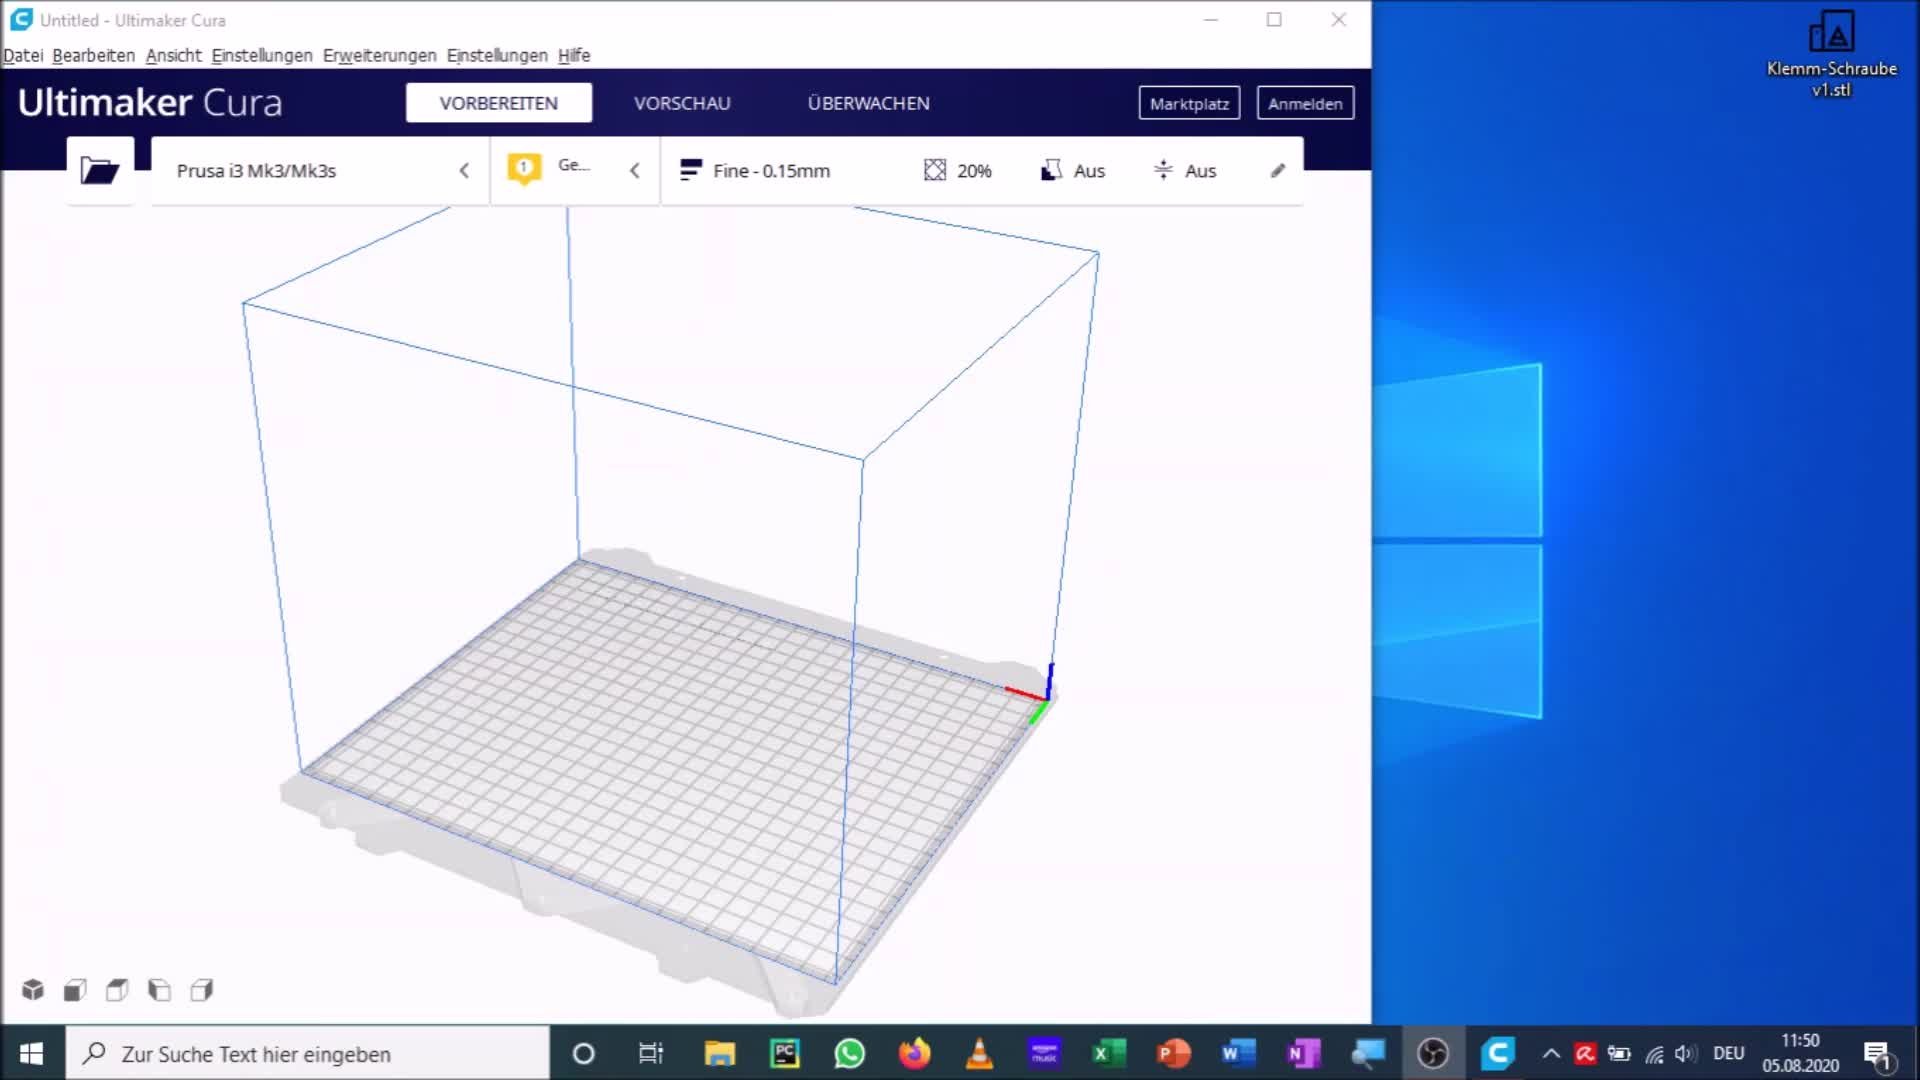Image resolution: width=1920 pixels, height=1080 pixels.
Task: Open Firefox from the taskbar
Action: coord(914,1054)
